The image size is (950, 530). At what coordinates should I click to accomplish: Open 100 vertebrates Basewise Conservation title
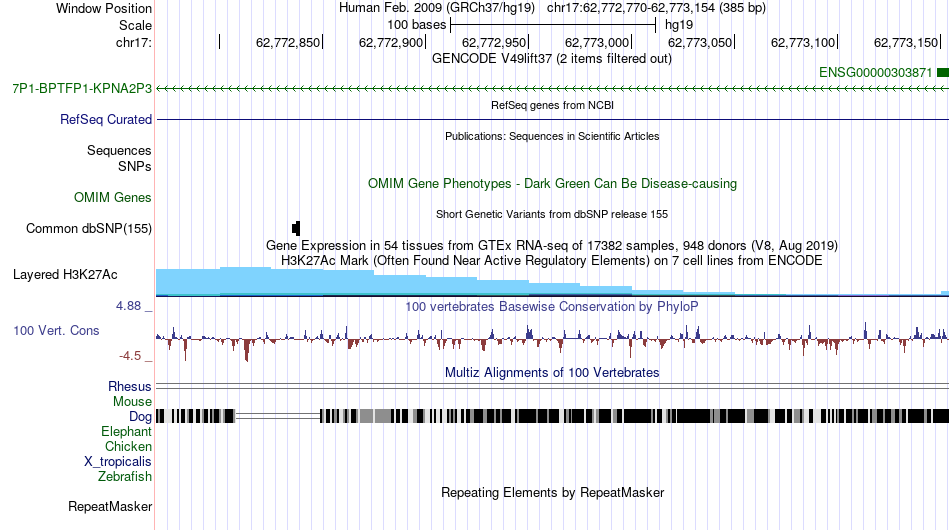pyautogui.click(x=552, y=306)
